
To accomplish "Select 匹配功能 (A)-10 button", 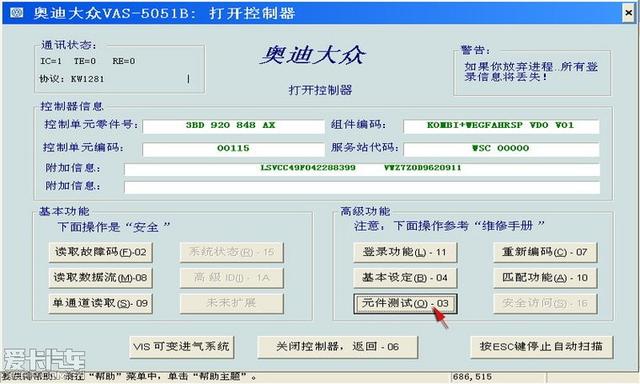I will pyautogui.click(x=545, y=278).
